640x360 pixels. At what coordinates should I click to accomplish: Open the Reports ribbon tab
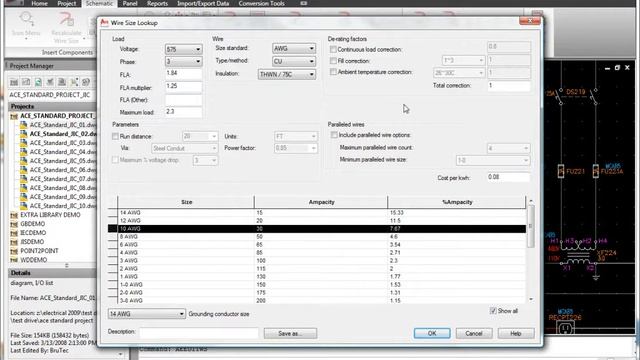(x=157, y=3)
